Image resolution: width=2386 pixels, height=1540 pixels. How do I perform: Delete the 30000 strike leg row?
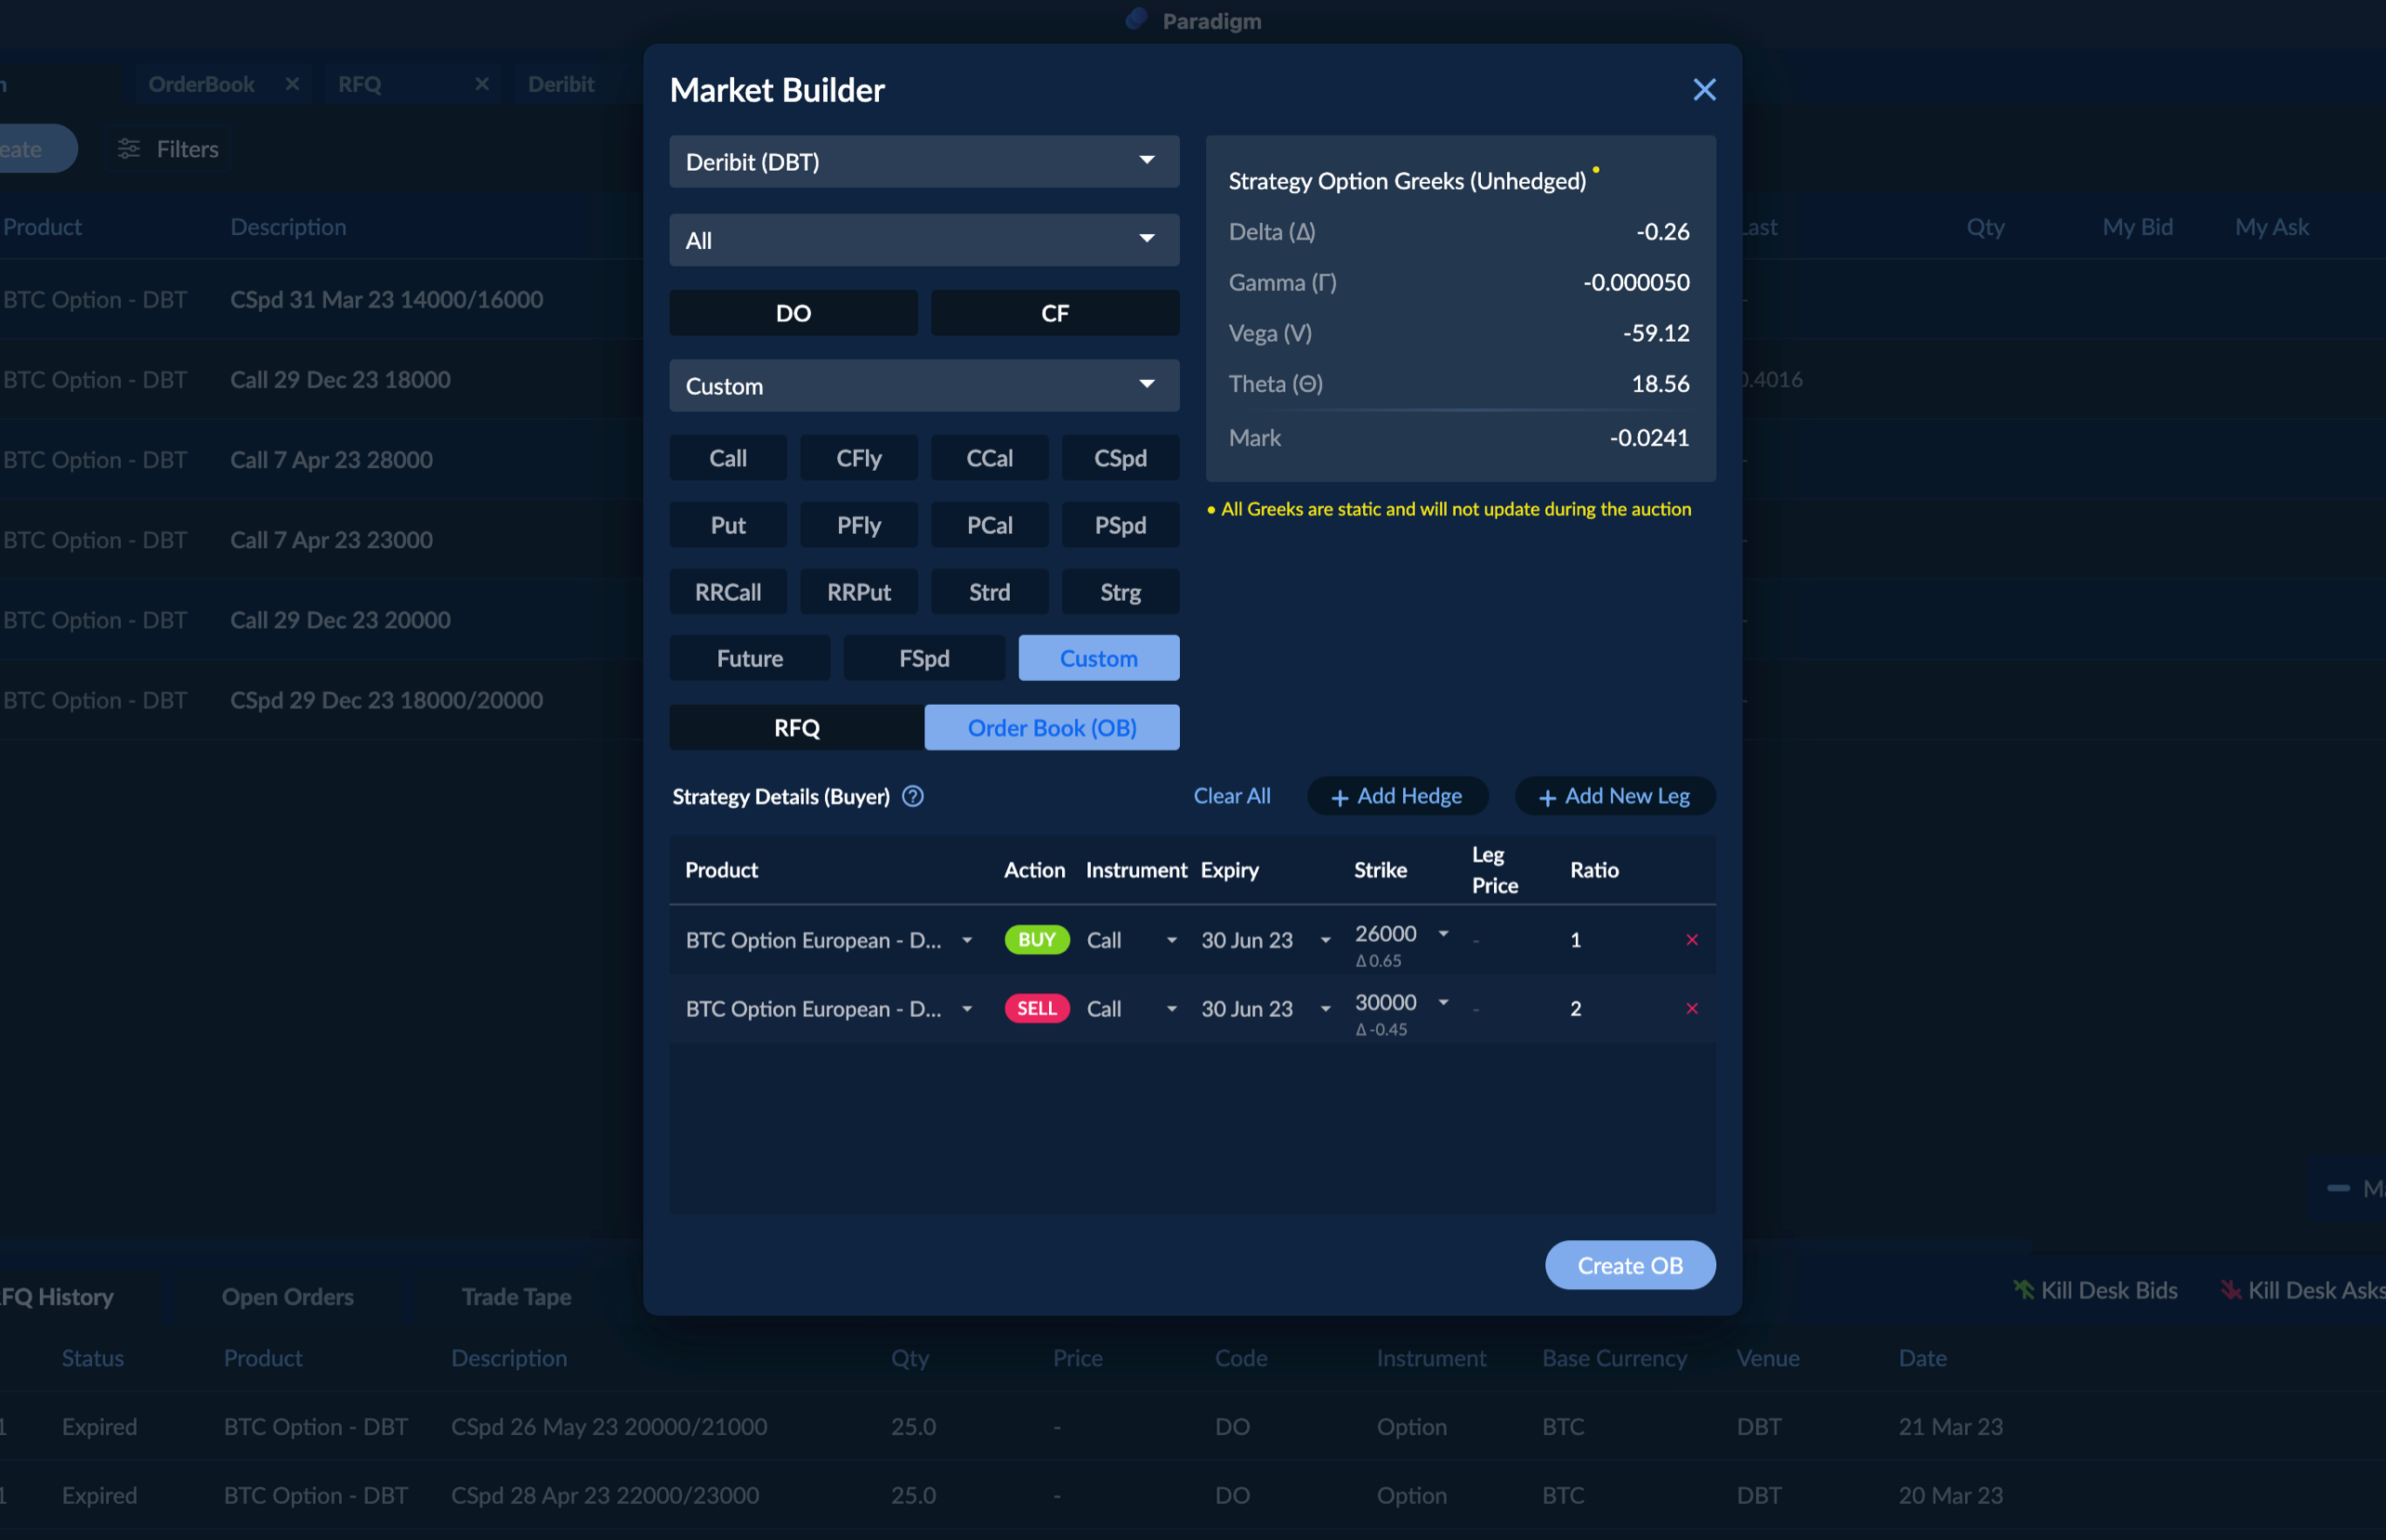[x=1691, y=1008]
